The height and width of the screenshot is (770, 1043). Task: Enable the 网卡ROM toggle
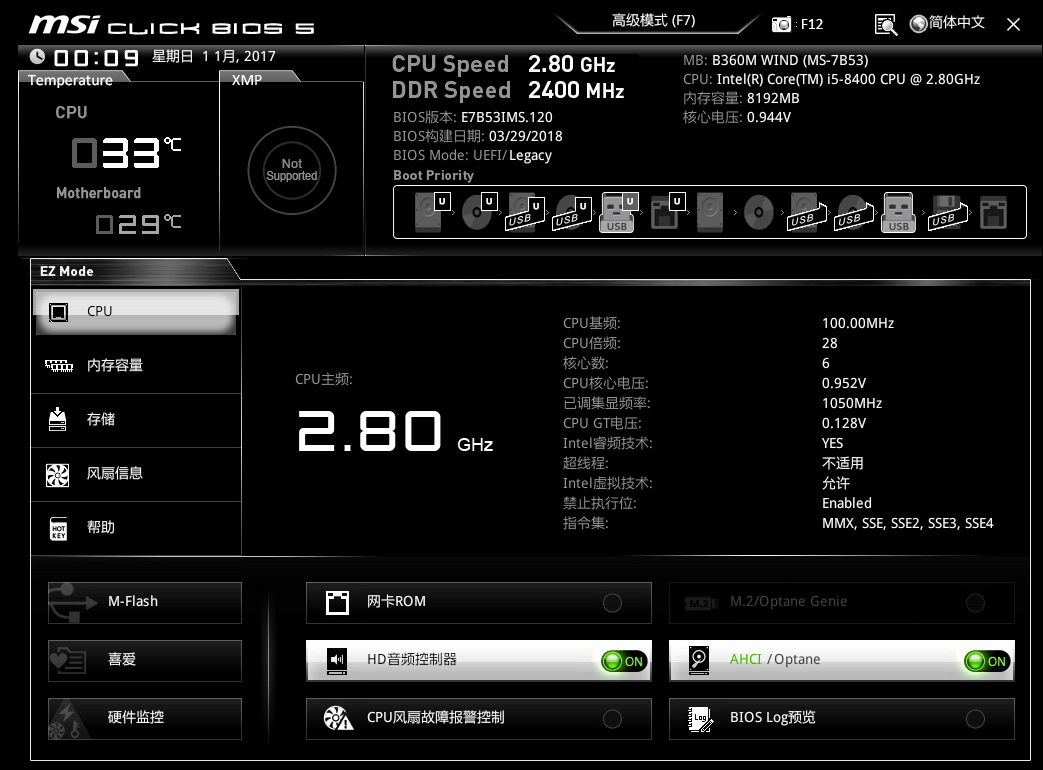click(x=612, y=603)
